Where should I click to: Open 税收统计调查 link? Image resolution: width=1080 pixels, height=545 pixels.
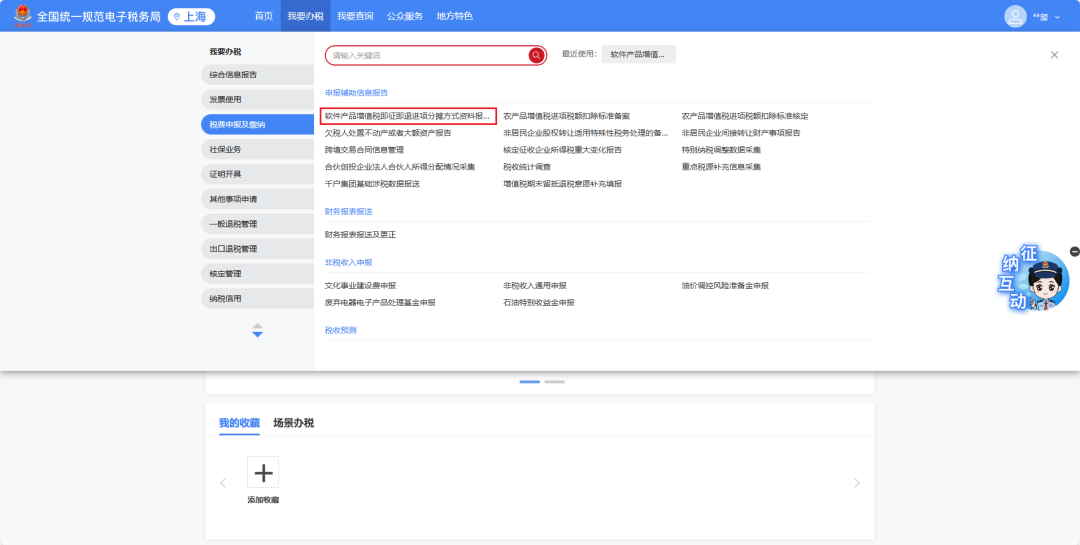pos(527,167)
